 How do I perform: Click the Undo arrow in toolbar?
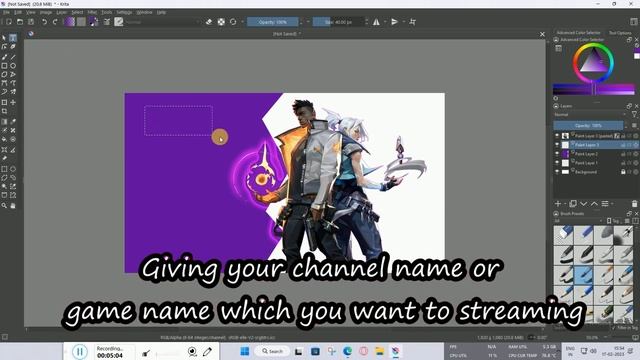pyautogui.click(x=44, y=22)
